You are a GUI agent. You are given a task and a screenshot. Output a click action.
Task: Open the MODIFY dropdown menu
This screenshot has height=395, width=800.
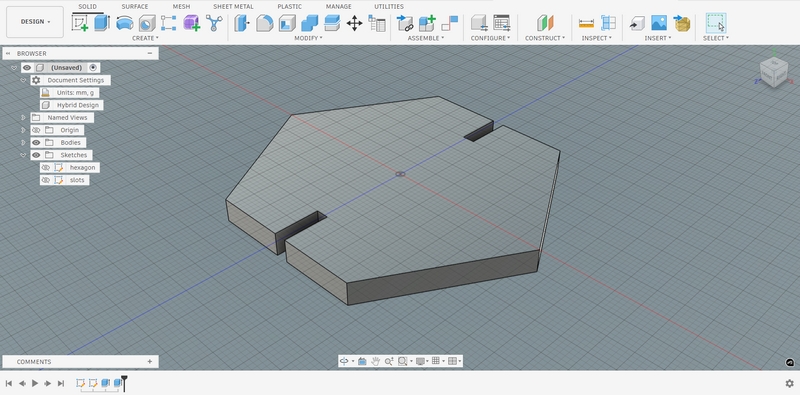coord(308,38)
